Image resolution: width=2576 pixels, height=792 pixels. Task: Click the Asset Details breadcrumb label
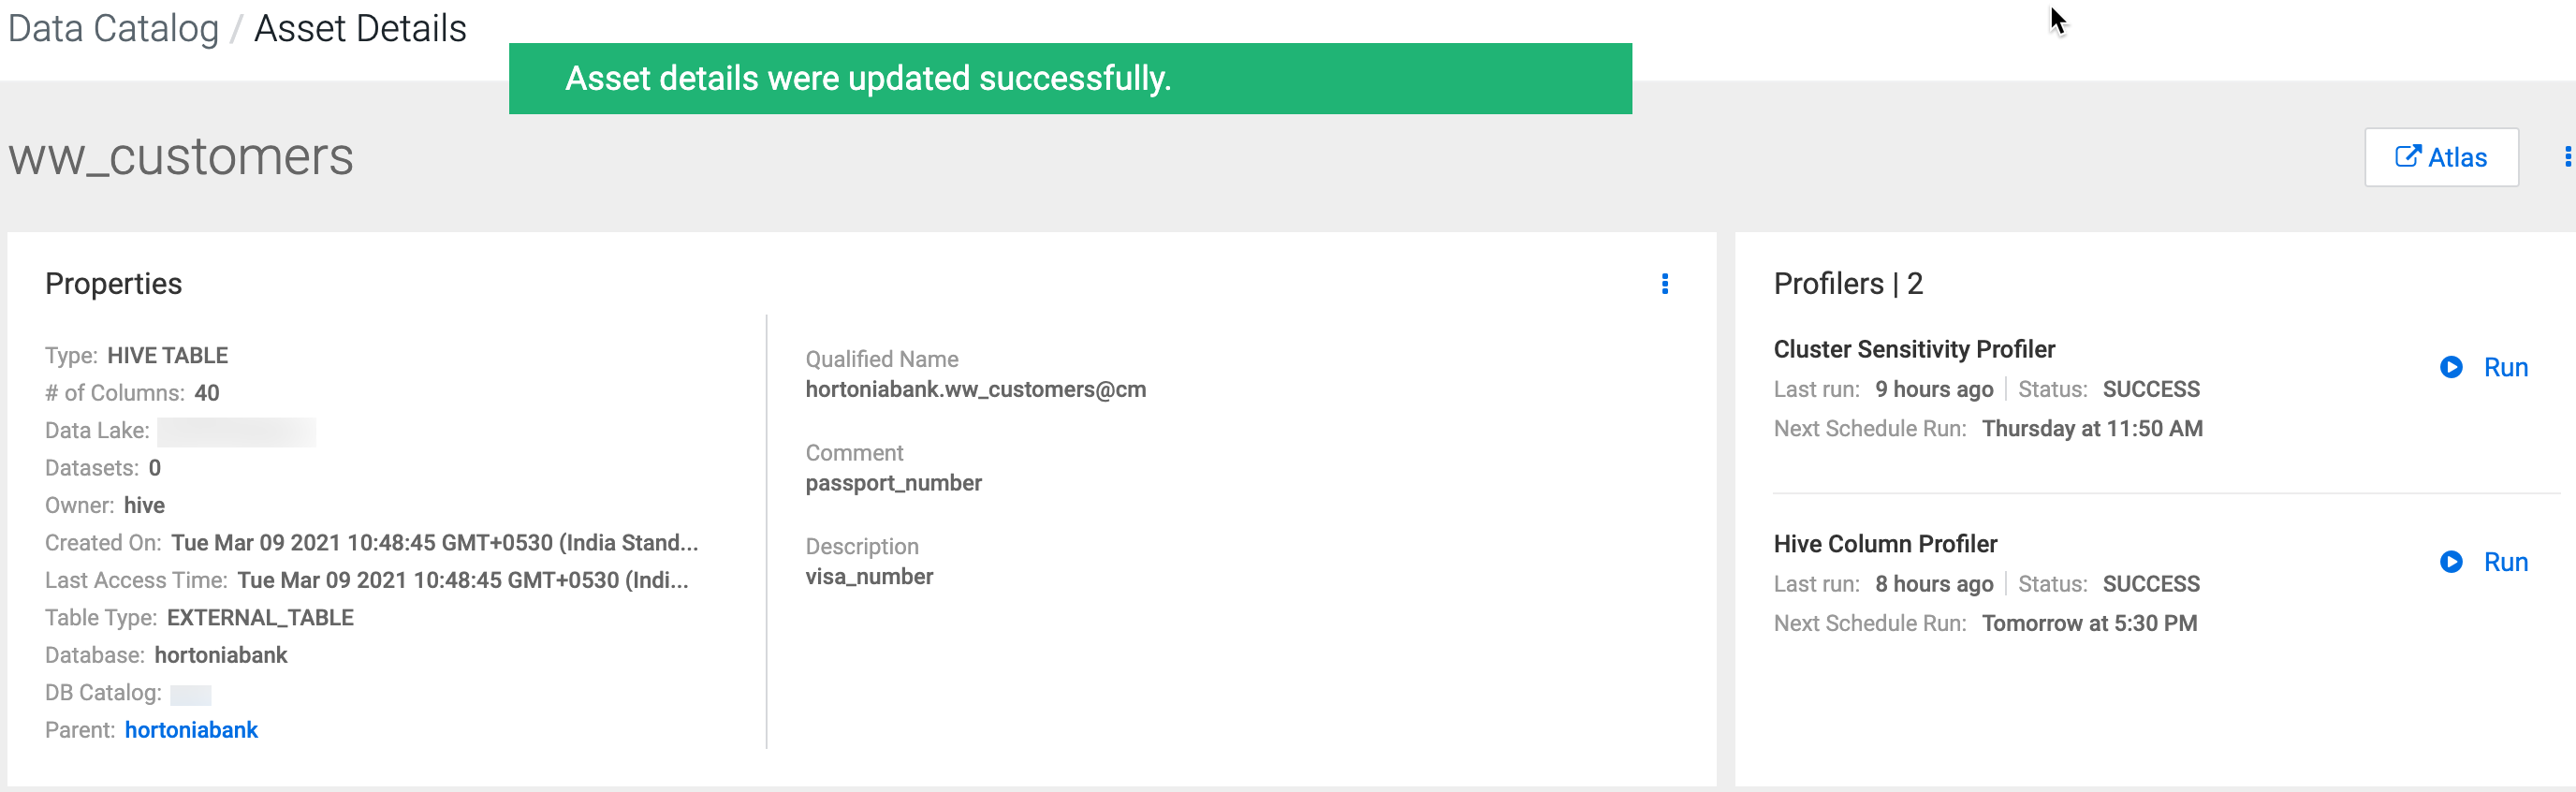(x=360, y=28)
